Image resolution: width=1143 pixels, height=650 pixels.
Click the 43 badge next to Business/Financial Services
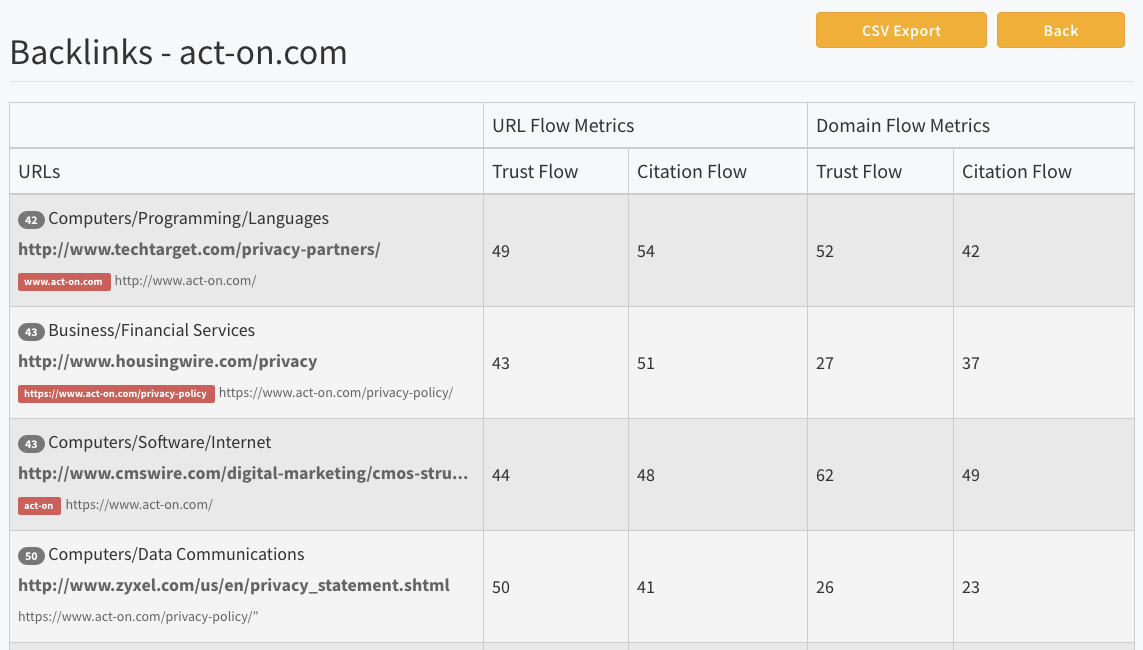[x=31, y=332]
